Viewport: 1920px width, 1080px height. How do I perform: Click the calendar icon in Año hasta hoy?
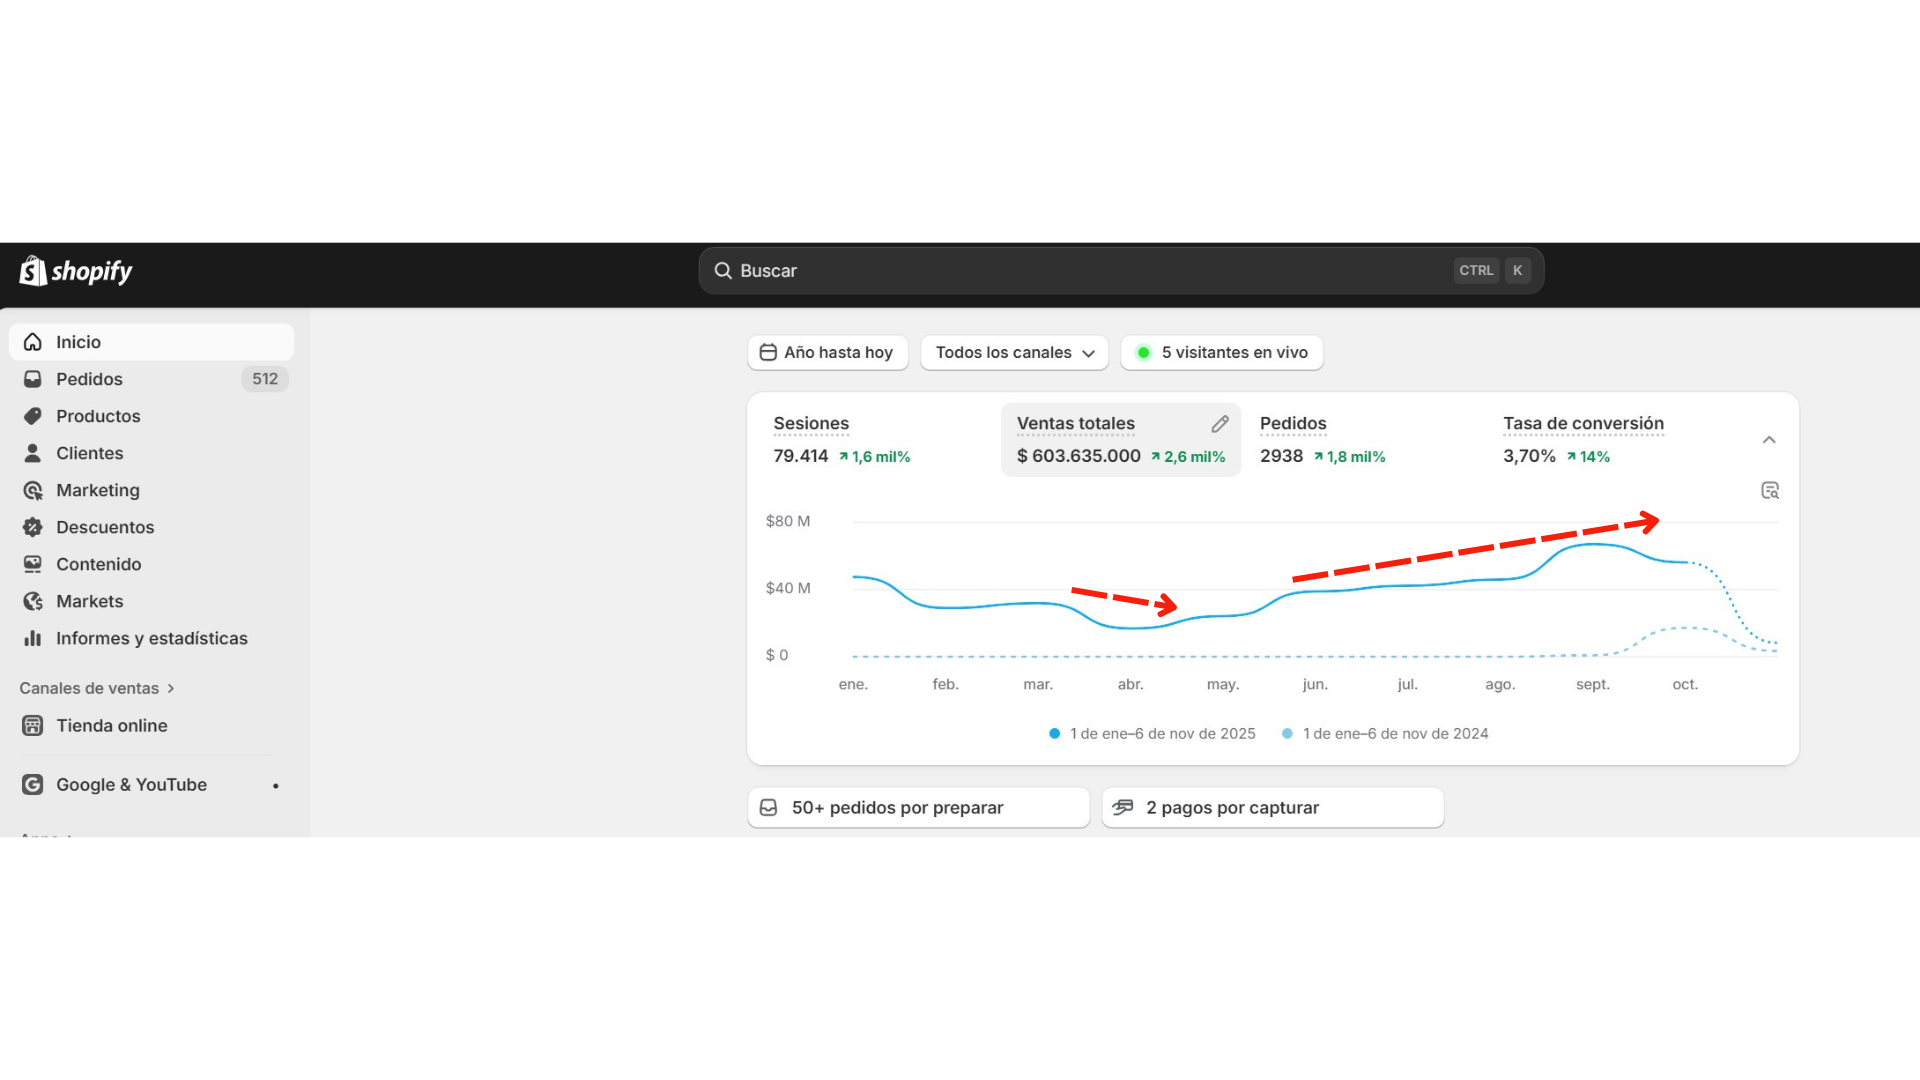(x=768, y=352)
